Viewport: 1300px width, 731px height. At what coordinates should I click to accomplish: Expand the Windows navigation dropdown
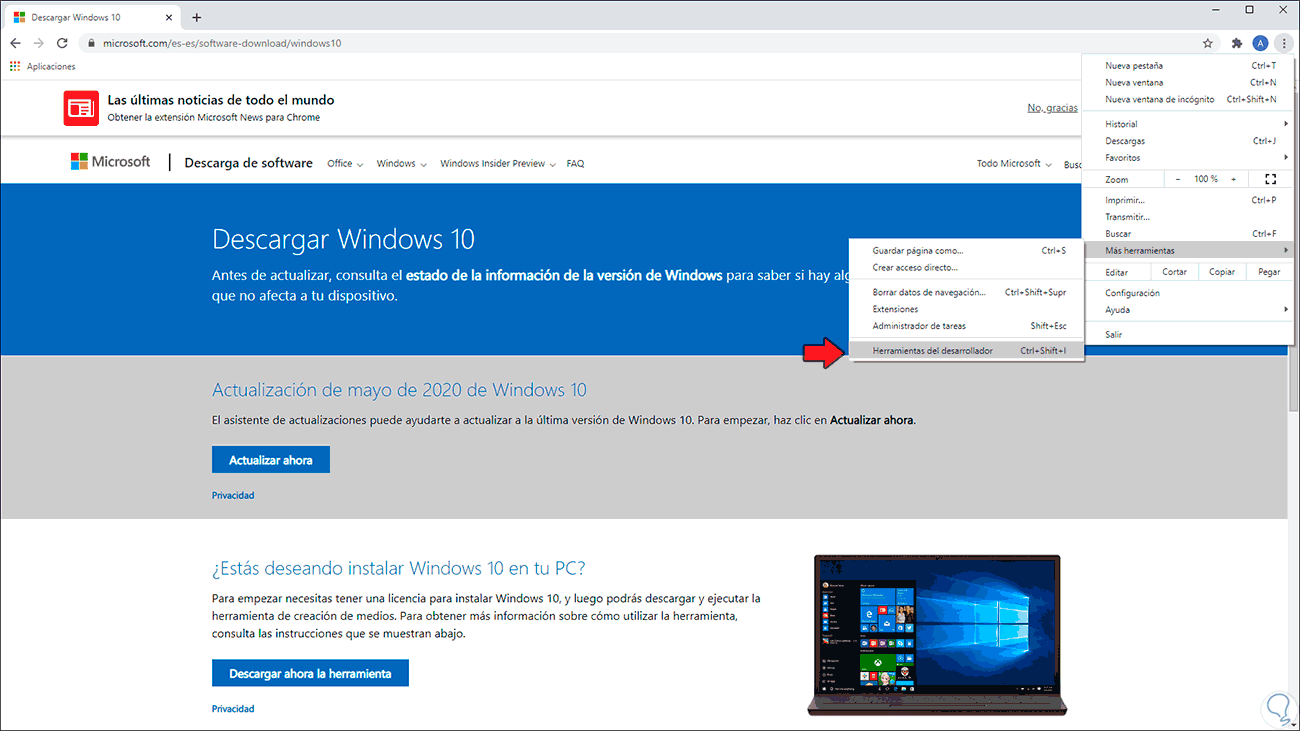click(401, 163)
